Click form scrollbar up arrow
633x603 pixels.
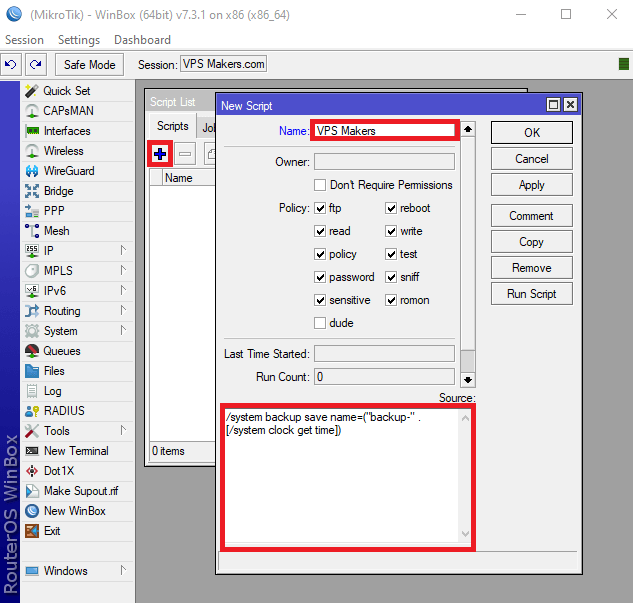(x=467, y=129)
